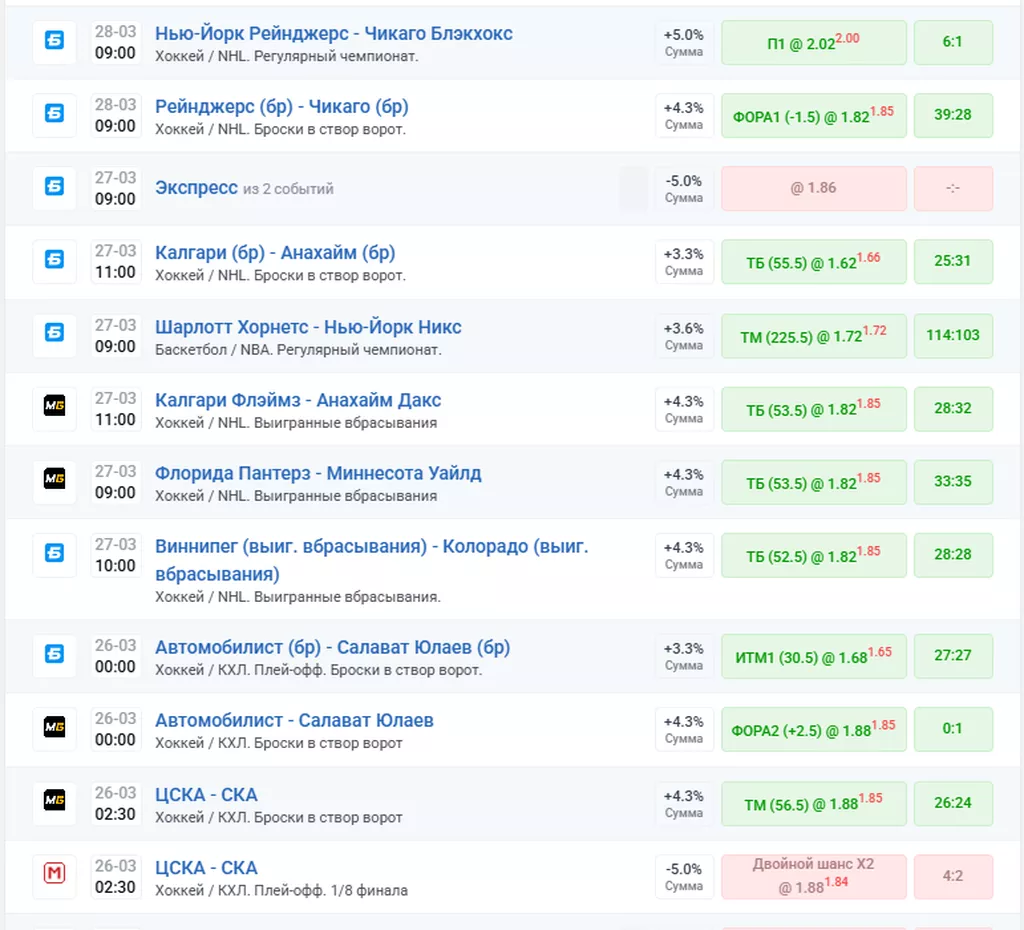Screen dimensions: 1024x930
Task: Click the П1 @ 2.02 bet button
Action: point(813,43)
